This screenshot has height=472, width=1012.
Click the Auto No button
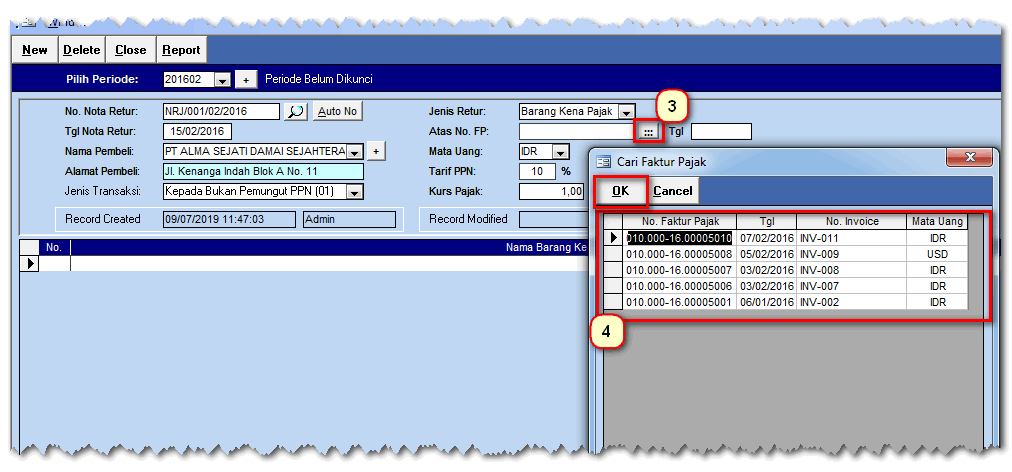click(337, 112)
